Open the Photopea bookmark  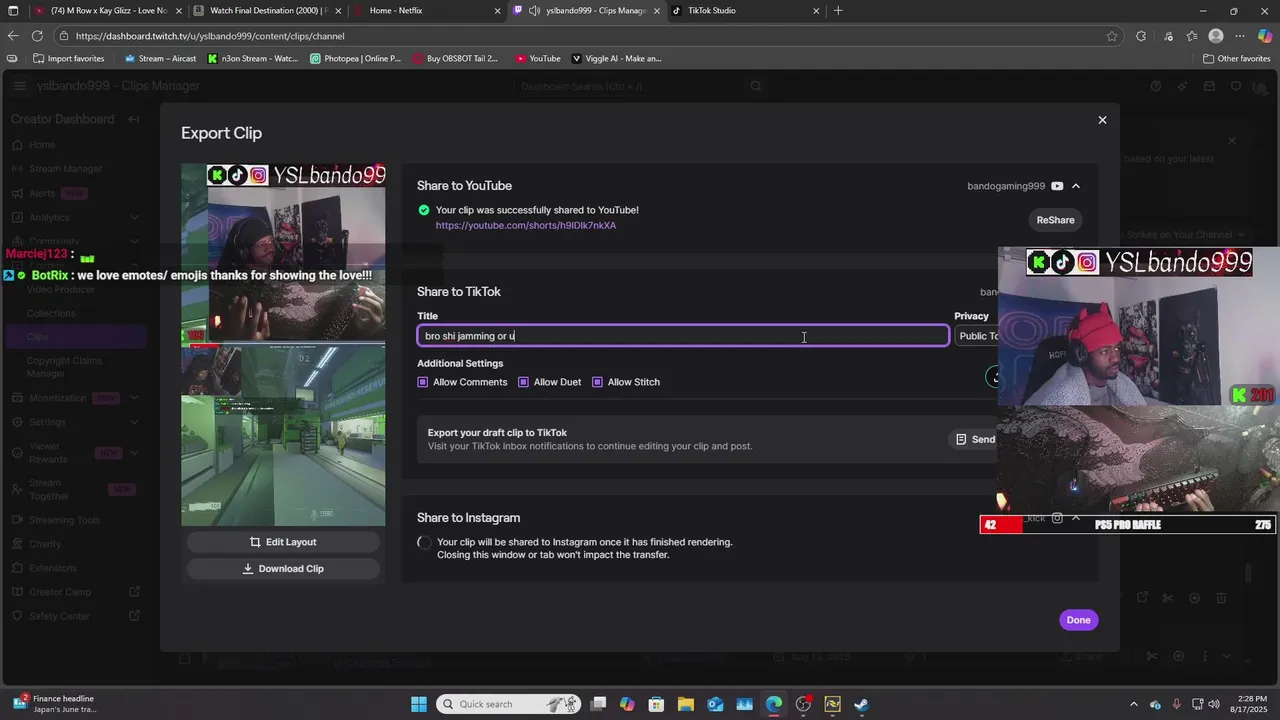[x=355, y=58]
